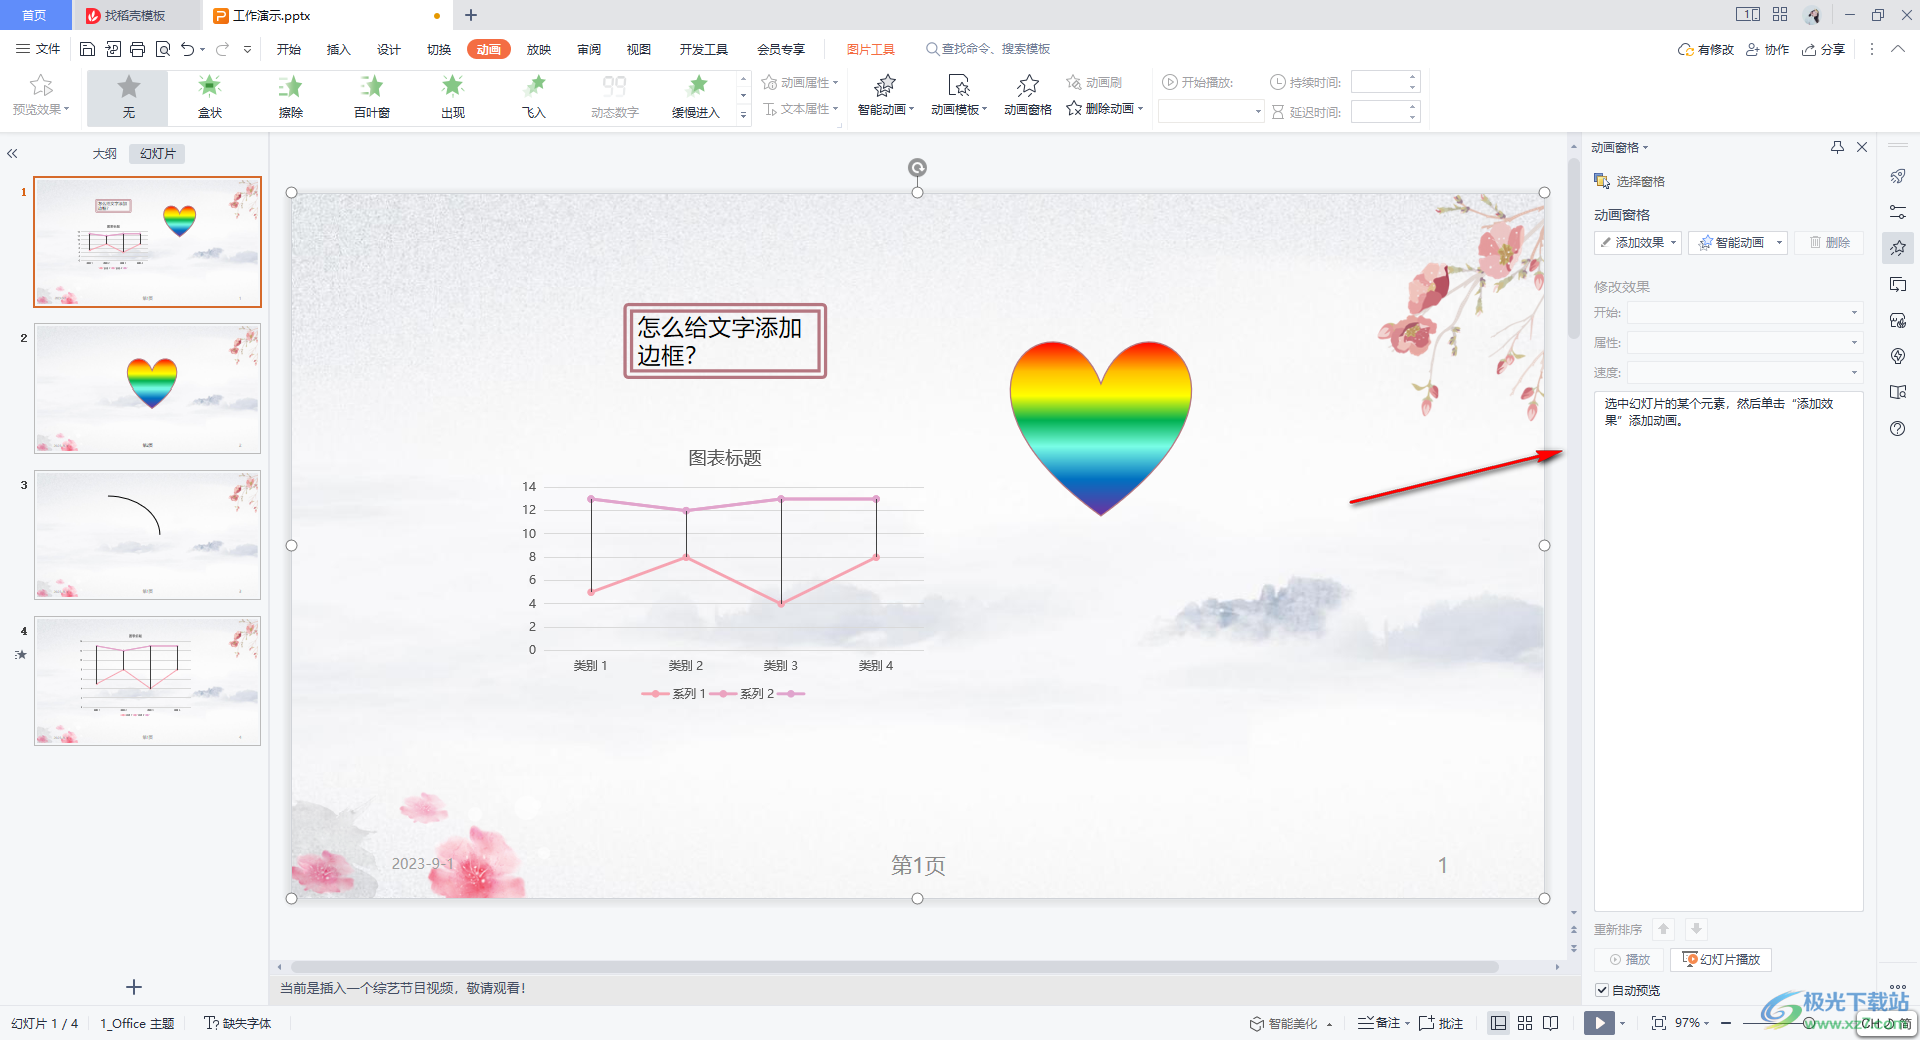Image resolution: width=1920 pixels, height=1040 pixels.
Task: Click the 批注 comment button in status bar
Action: (1441, 1023)
